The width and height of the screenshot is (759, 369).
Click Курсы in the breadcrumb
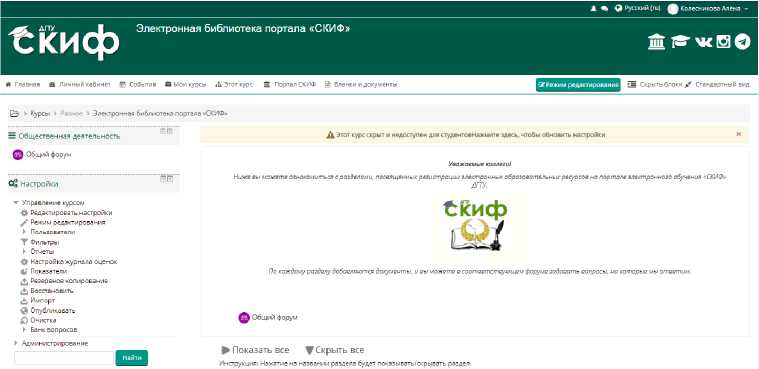[40, 113]
